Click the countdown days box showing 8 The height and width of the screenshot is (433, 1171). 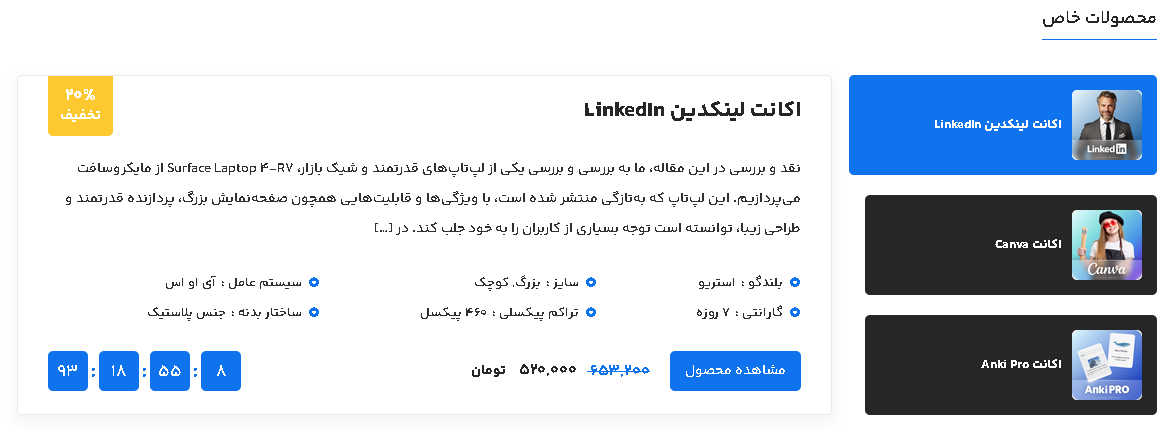click(x=221, y=371)
